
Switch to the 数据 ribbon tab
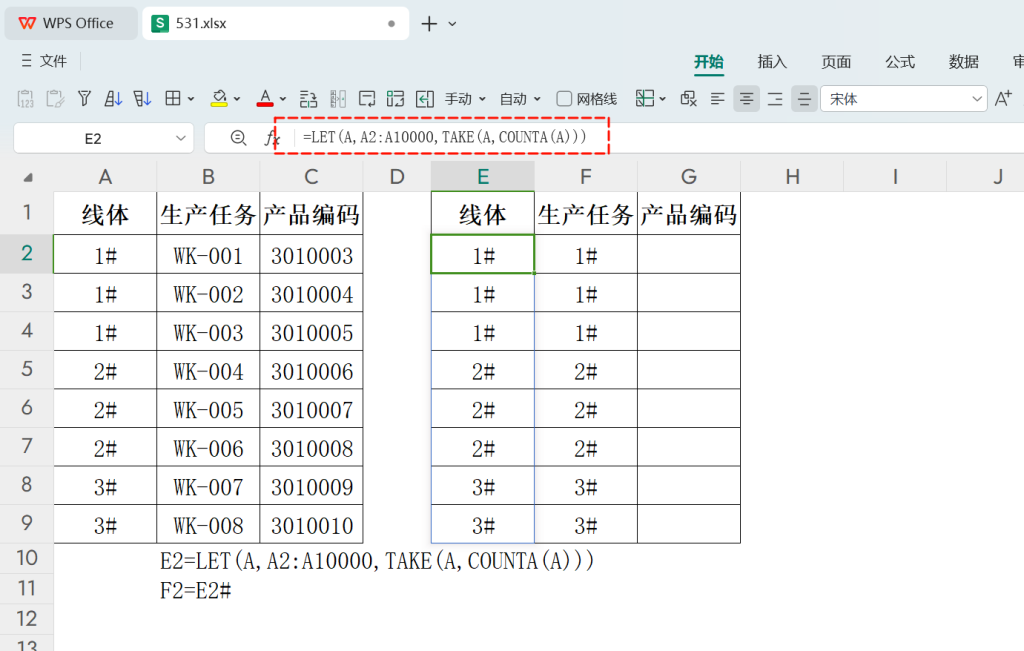tap(964, 62)
